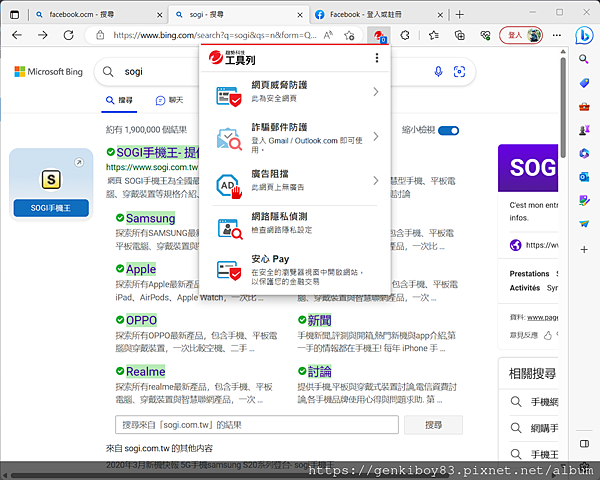Open the OPPO sublink
600x480 pixels.
pyautogui.click(x=141, y=320)
